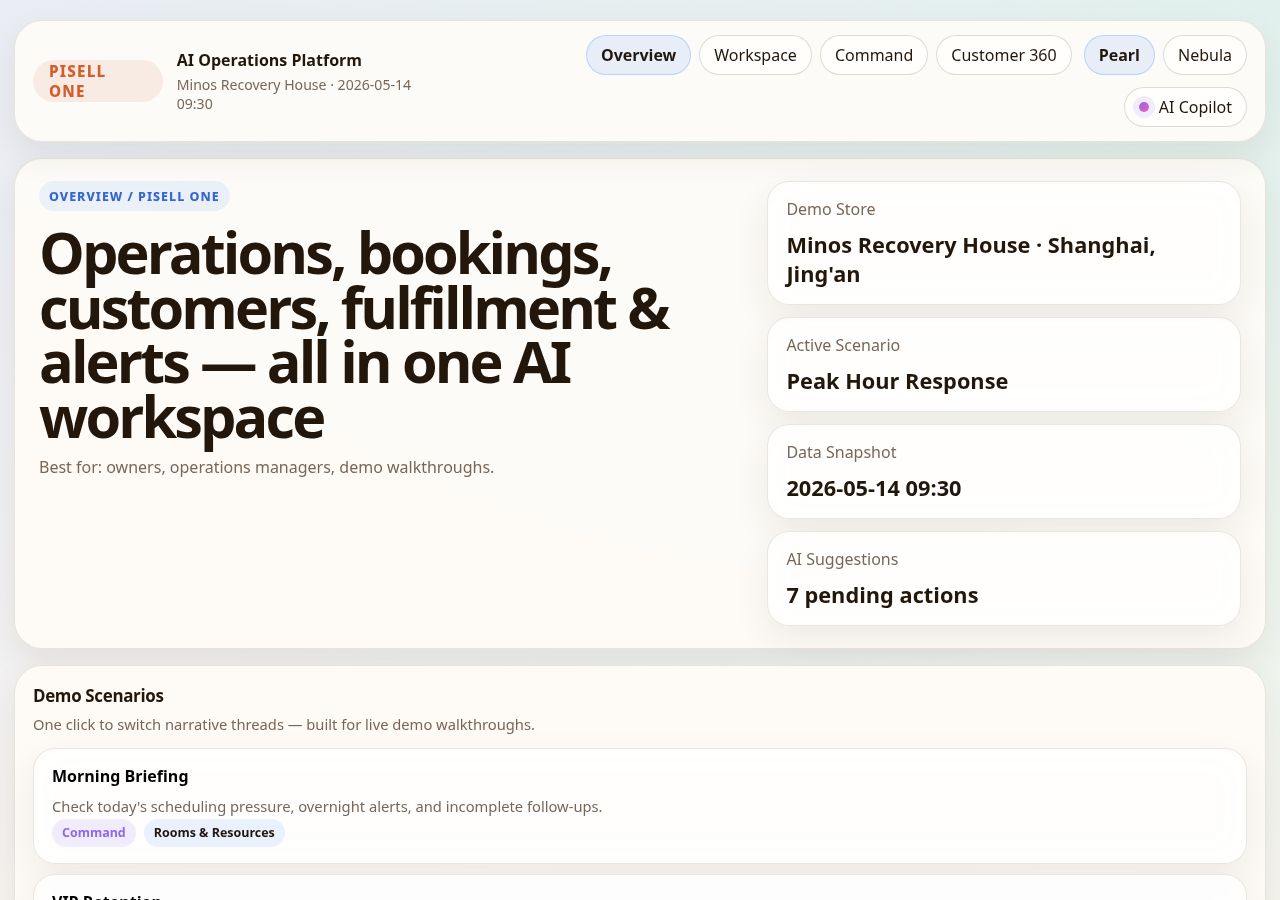This screenshot has height=900, width=1280.
Task: Open the Workspace tab
Action: 755,55
